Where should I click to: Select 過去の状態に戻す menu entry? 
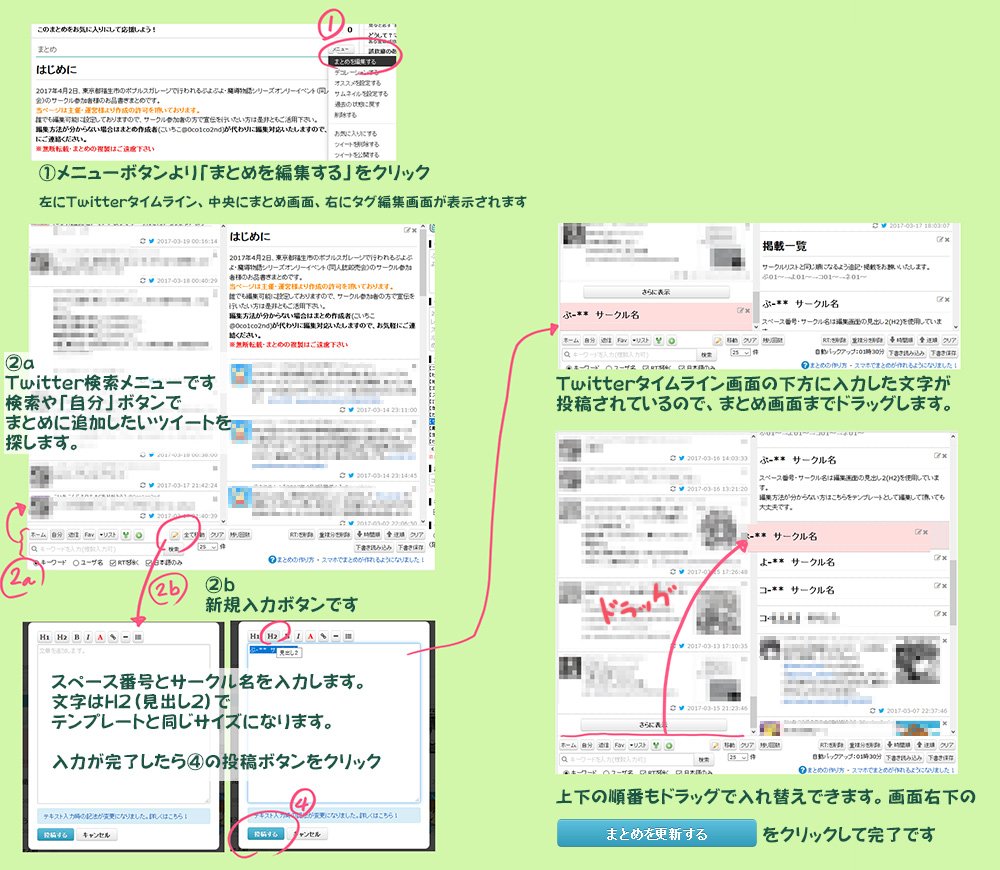(x=357, y=105)
